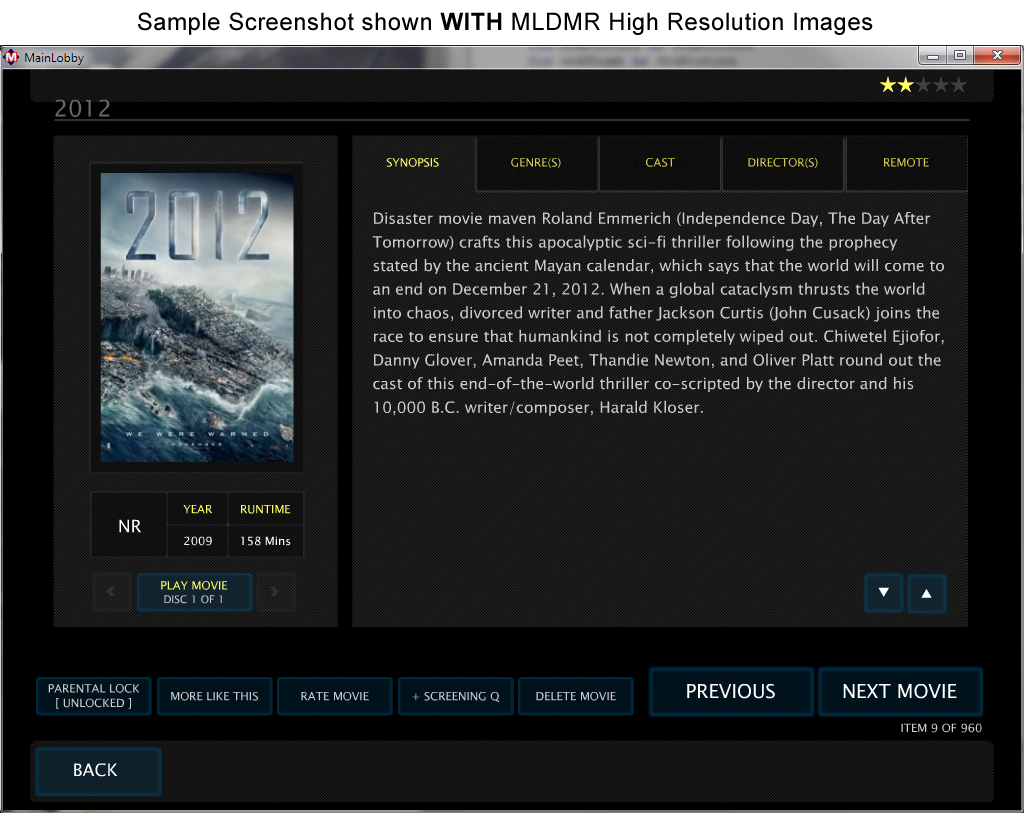Click the MainLobby app icon in title bar
Image resolution: width=1024 pixels, height=813 pixels.
(11, 57)
